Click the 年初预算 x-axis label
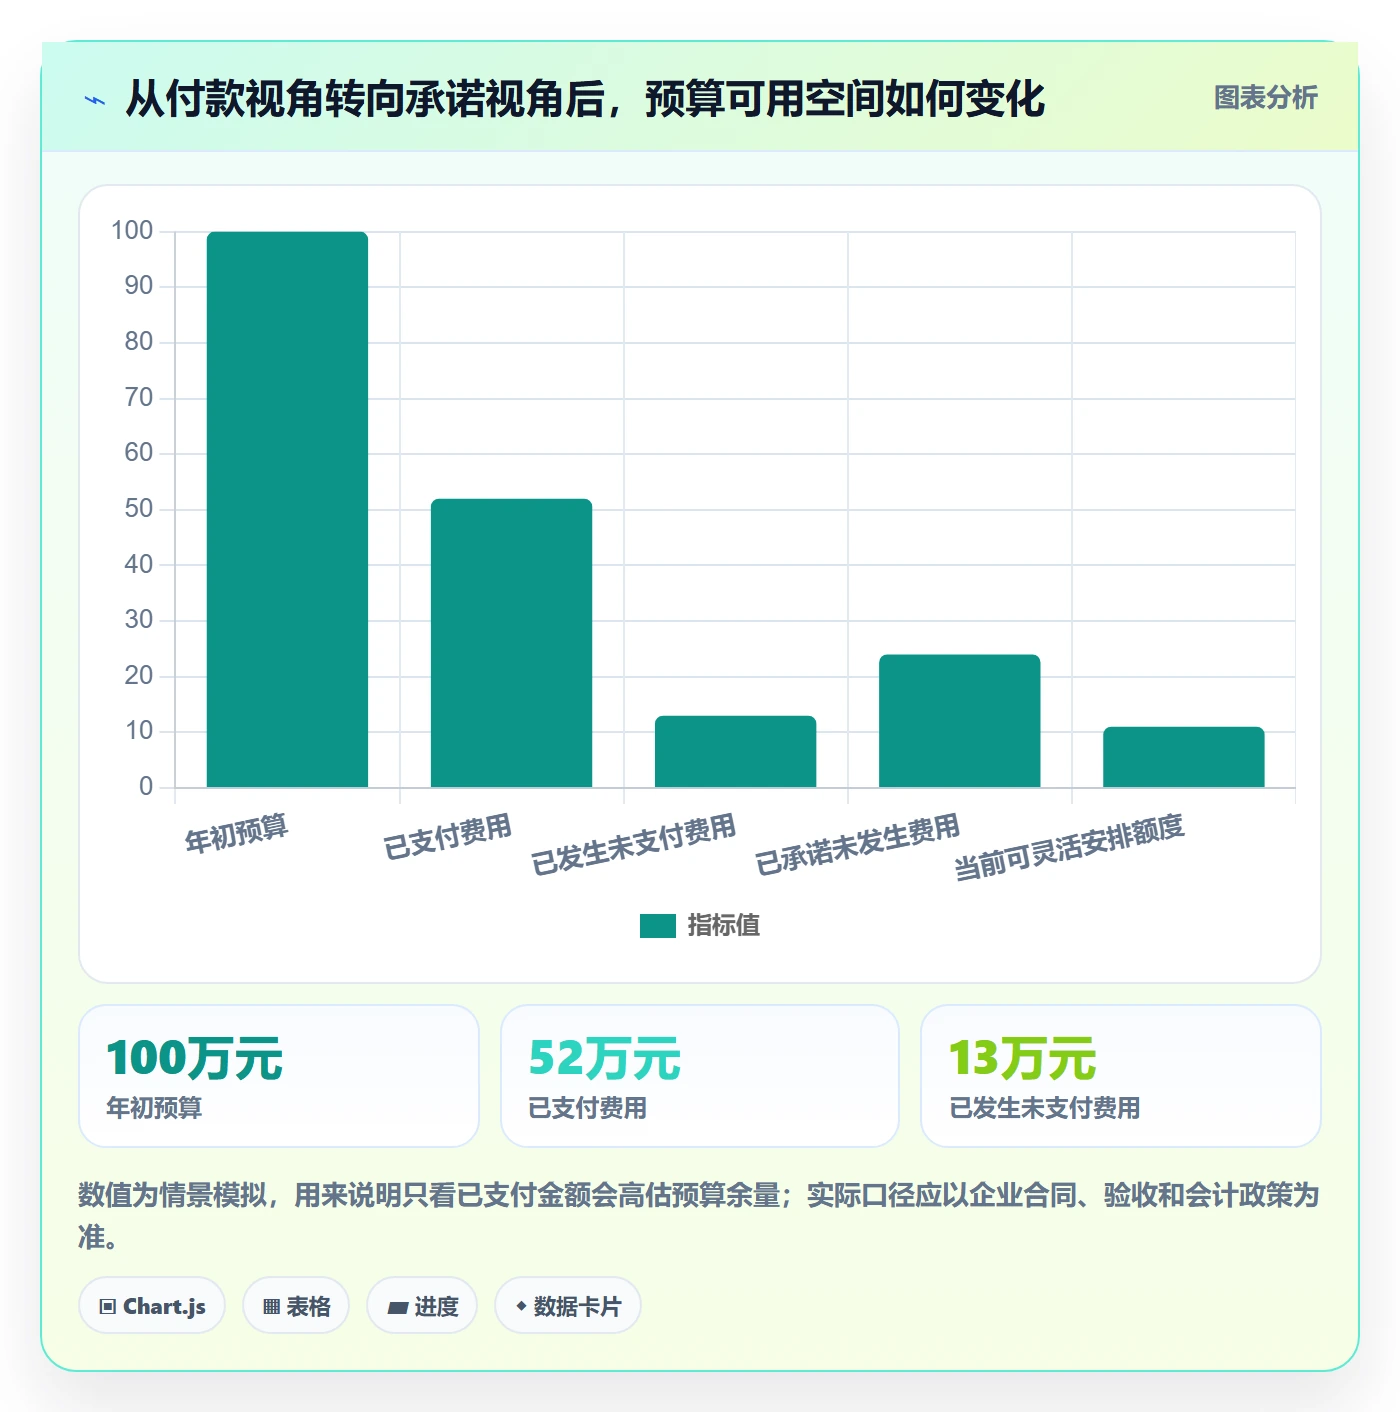1400x1412 pixels. click(237, 833)
